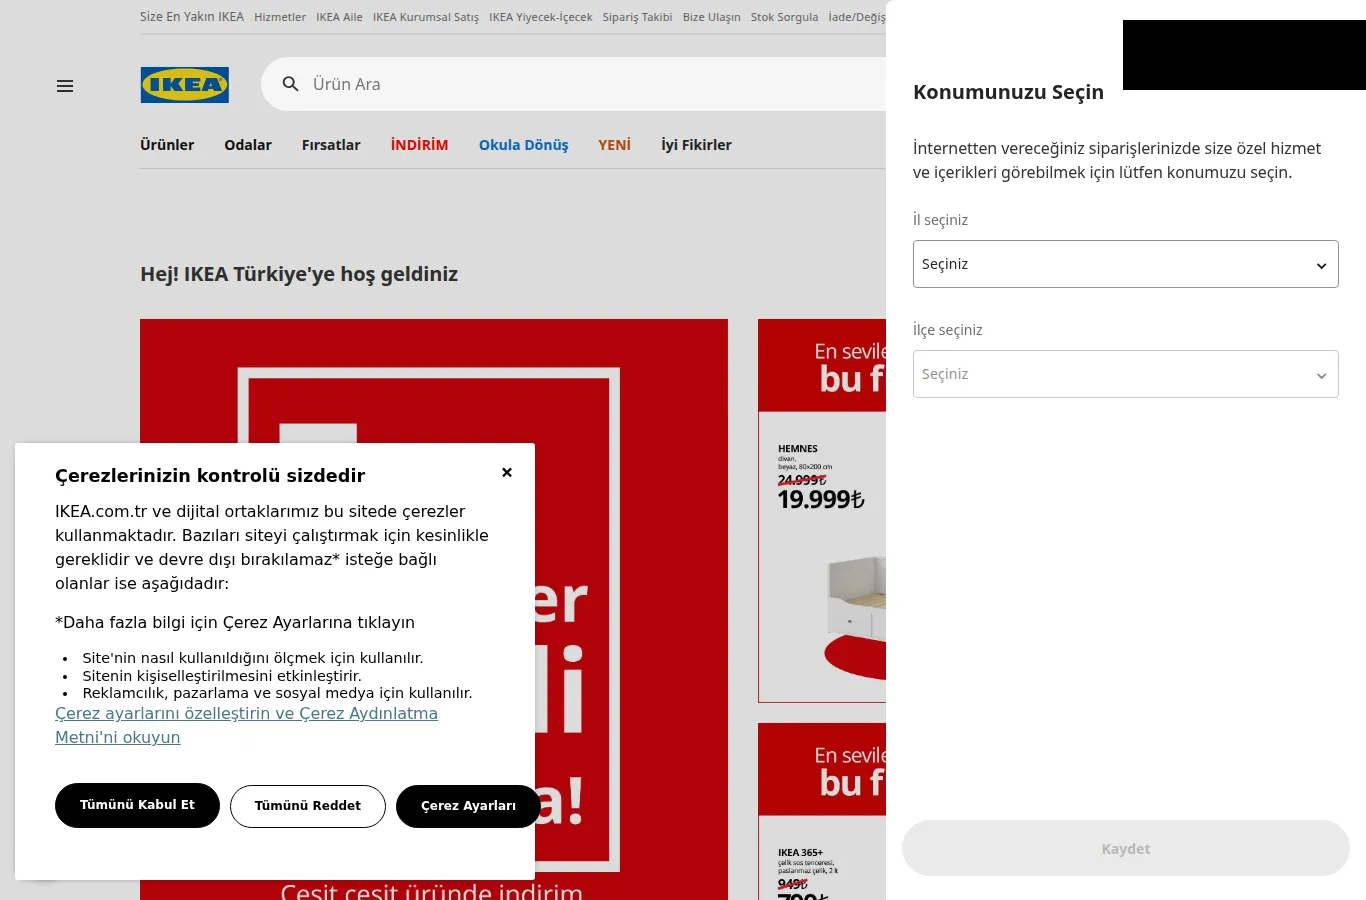Open the Çerez Aydınlatma Metni link
The image size is (1366, 900).
[246, 725]
